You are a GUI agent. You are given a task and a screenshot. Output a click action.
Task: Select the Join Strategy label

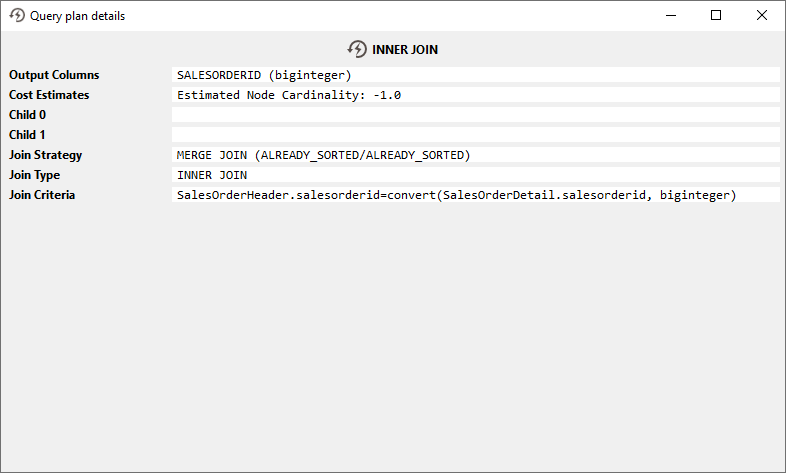[x=45, y=155]
